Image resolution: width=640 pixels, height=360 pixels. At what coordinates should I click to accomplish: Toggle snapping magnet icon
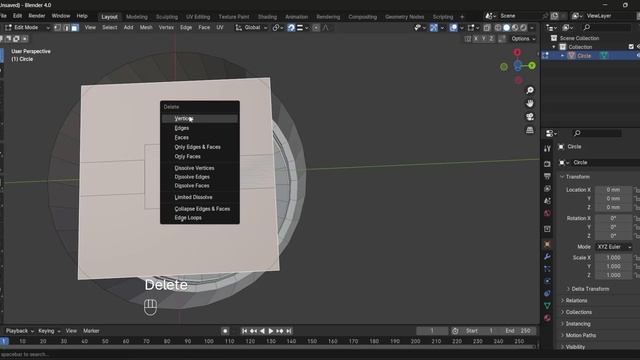click(x=291, y=28)
